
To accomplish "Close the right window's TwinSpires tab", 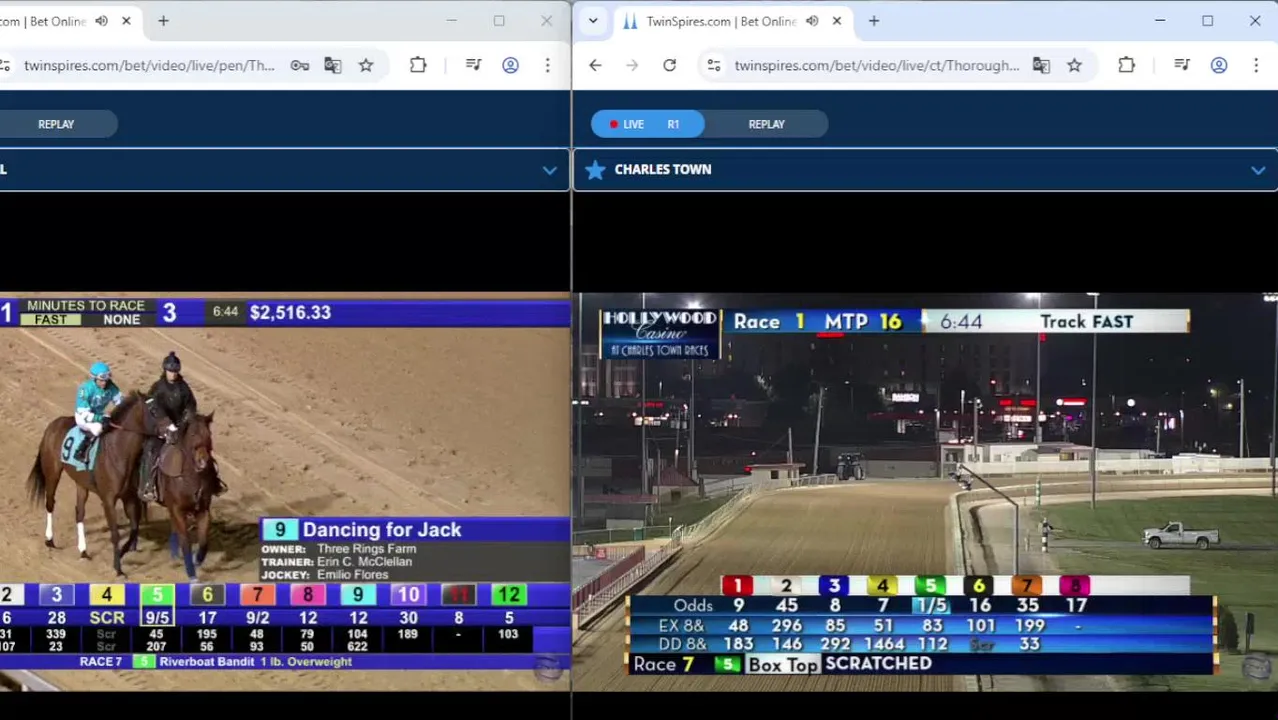I will [837, 21].
